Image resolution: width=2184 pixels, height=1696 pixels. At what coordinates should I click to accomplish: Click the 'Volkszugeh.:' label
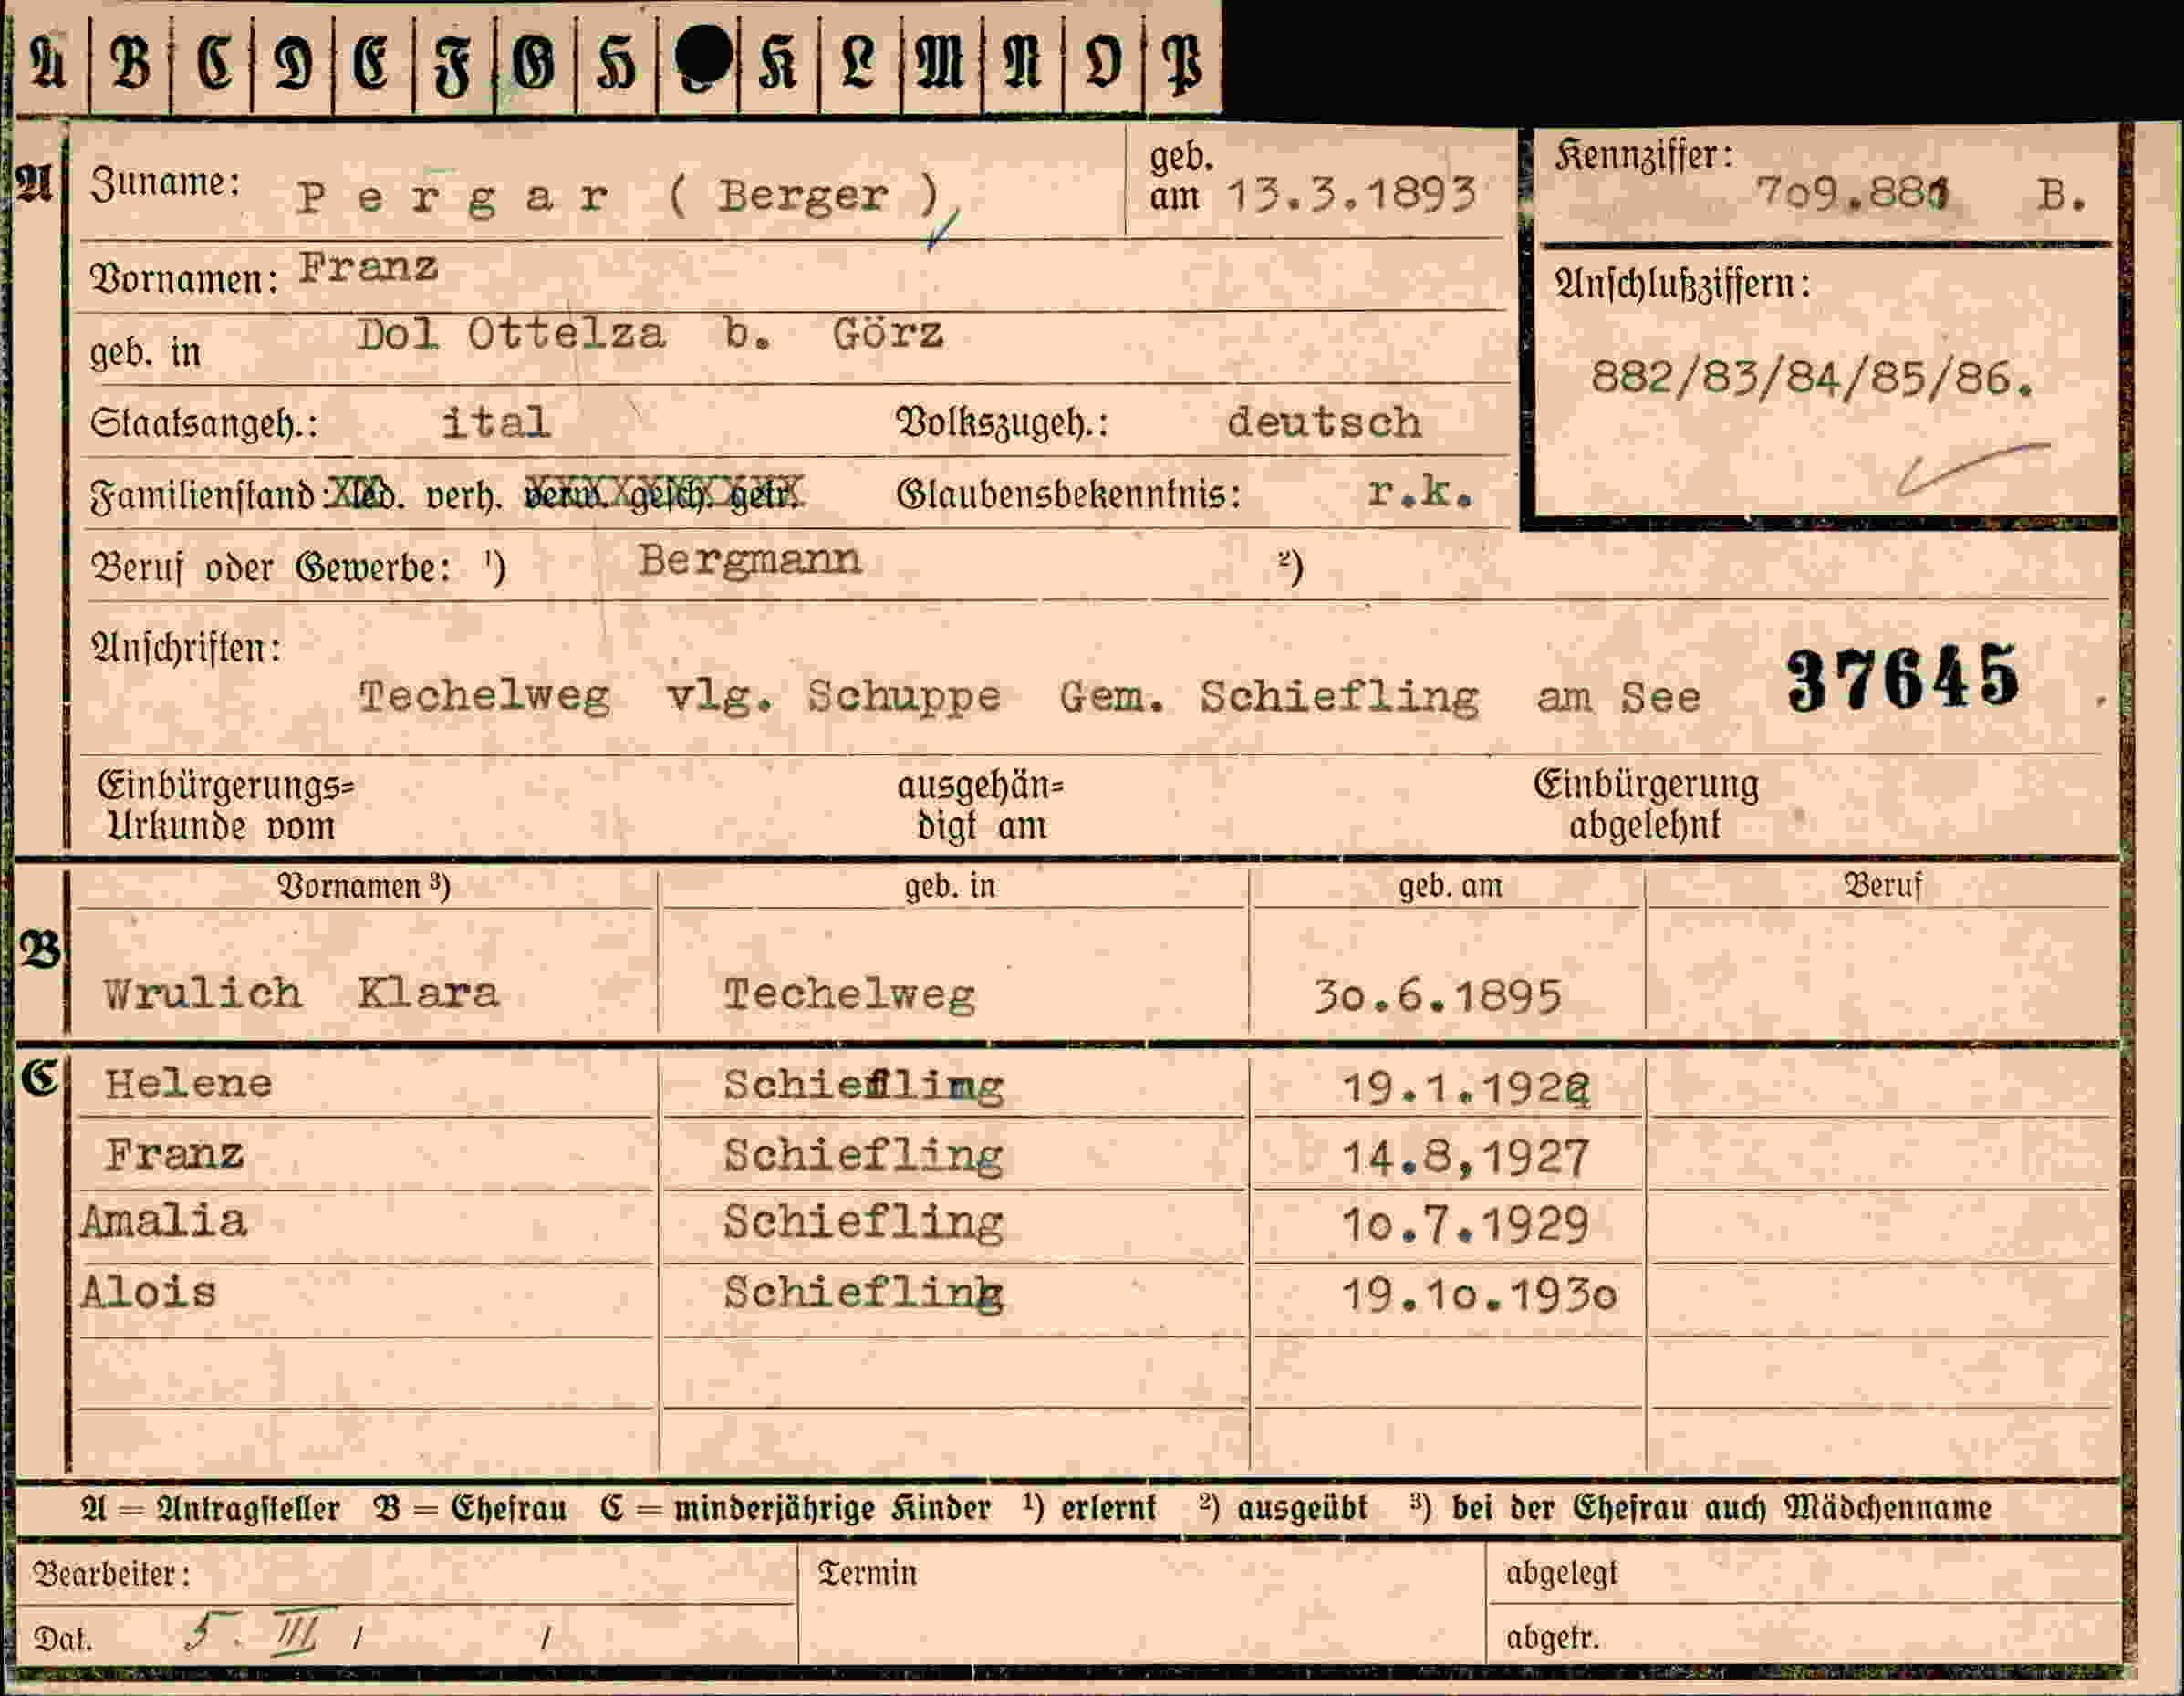(1003, 423)
